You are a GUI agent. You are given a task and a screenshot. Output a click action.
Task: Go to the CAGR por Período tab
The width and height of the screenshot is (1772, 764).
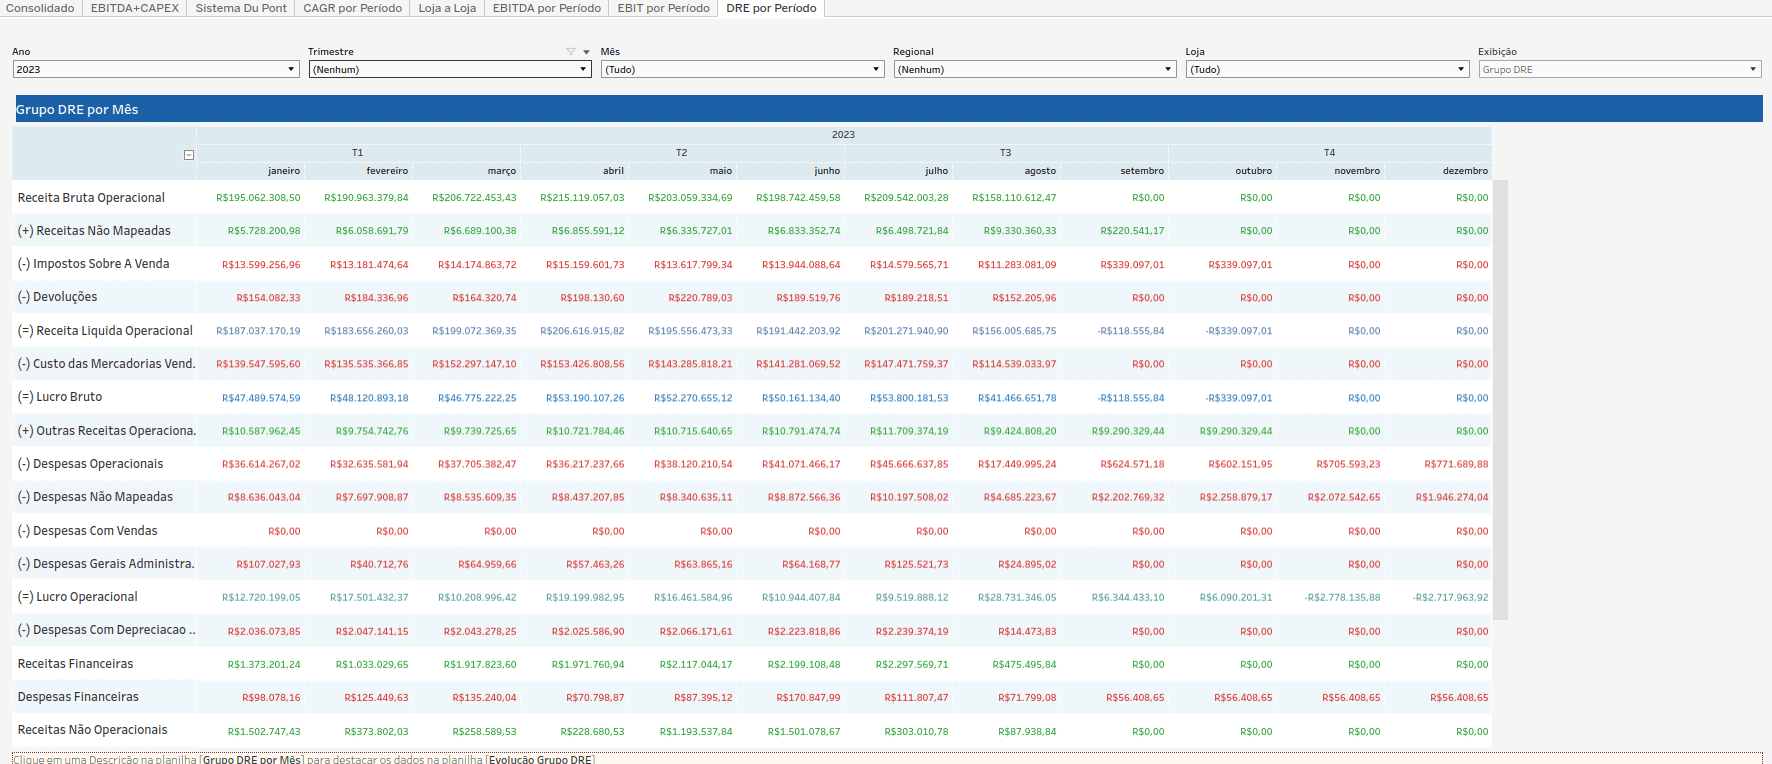pos(353,8)
